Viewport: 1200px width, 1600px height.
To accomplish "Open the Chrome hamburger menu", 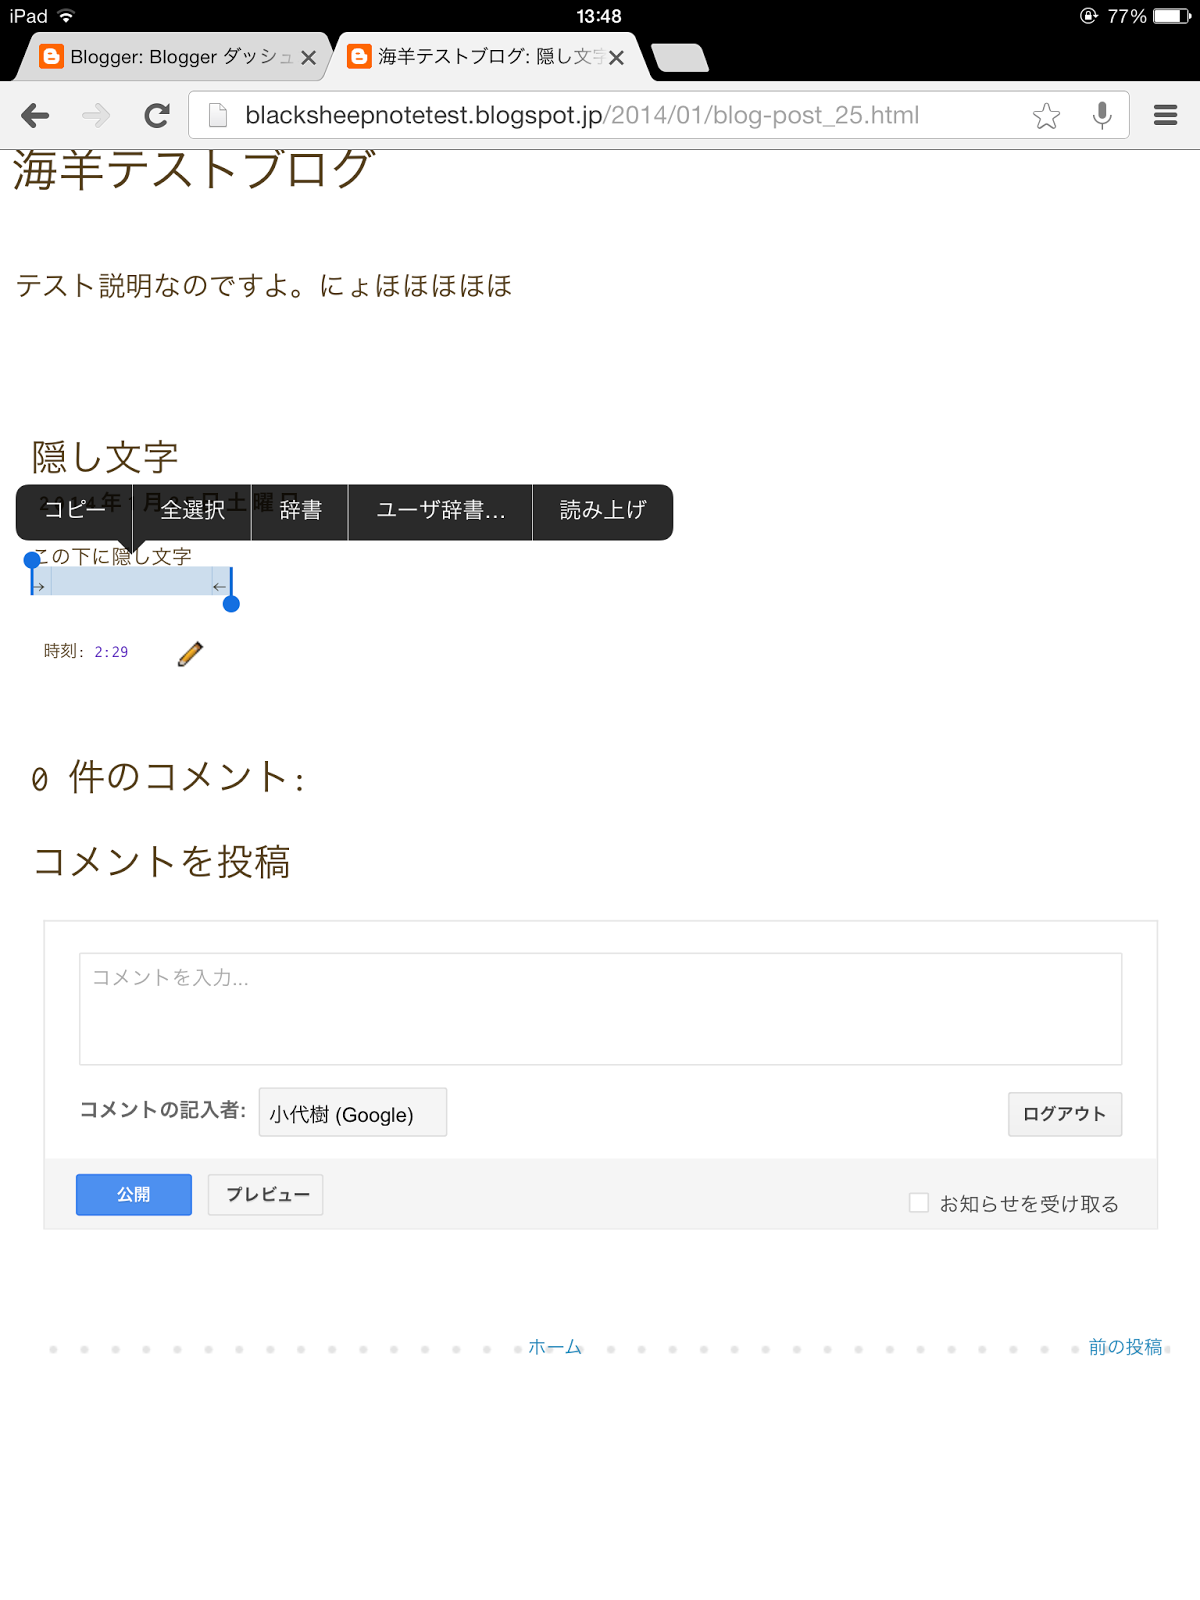I will [x=1166, y=116].
